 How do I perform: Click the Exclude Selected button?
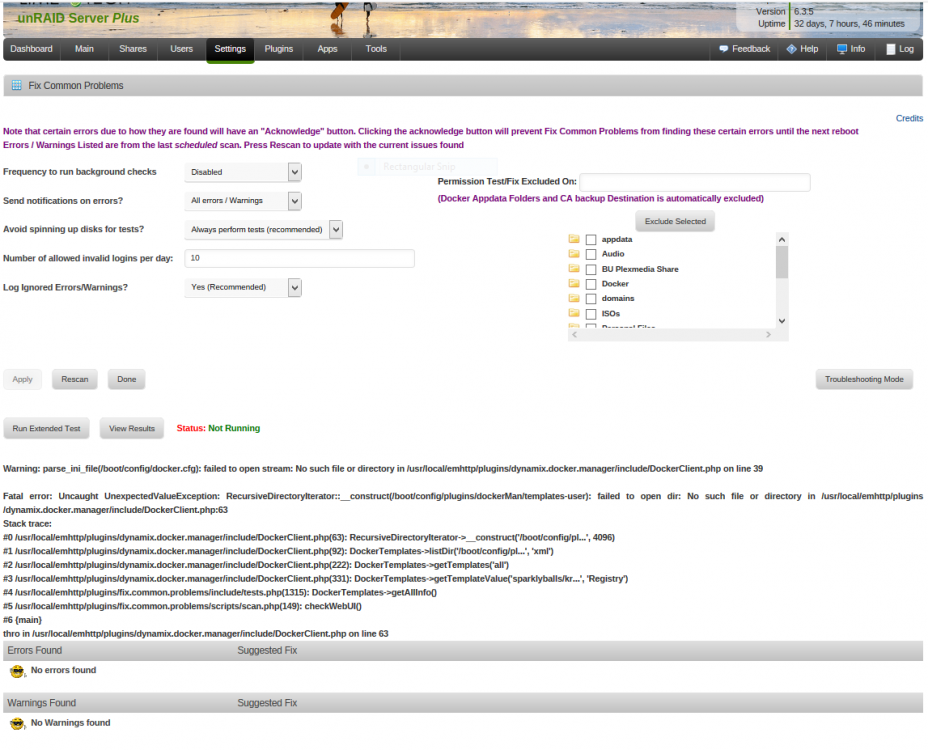click(x=675, y=221)
